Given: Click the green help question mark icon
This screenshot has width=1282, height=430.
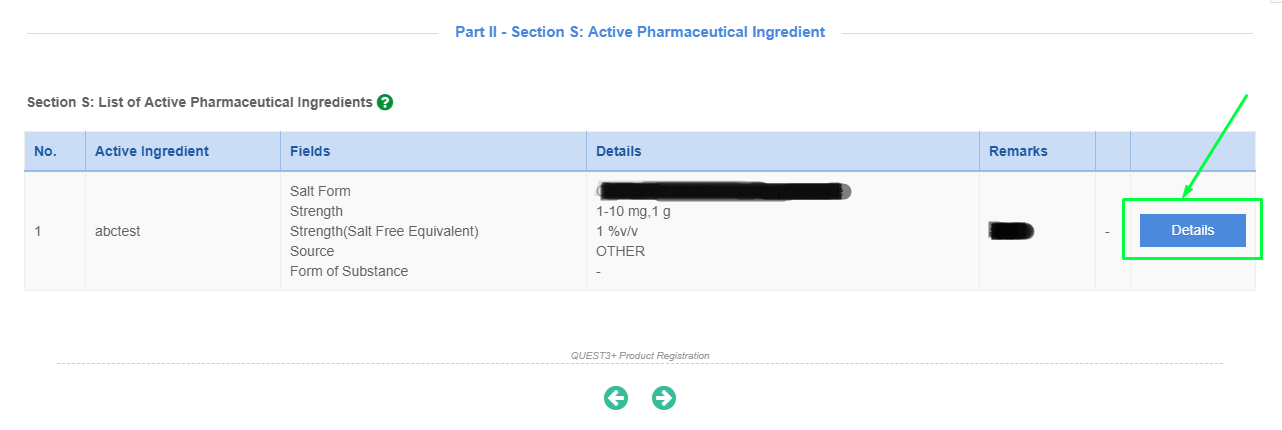Looking at the screenshot, I should coord(385,102).
